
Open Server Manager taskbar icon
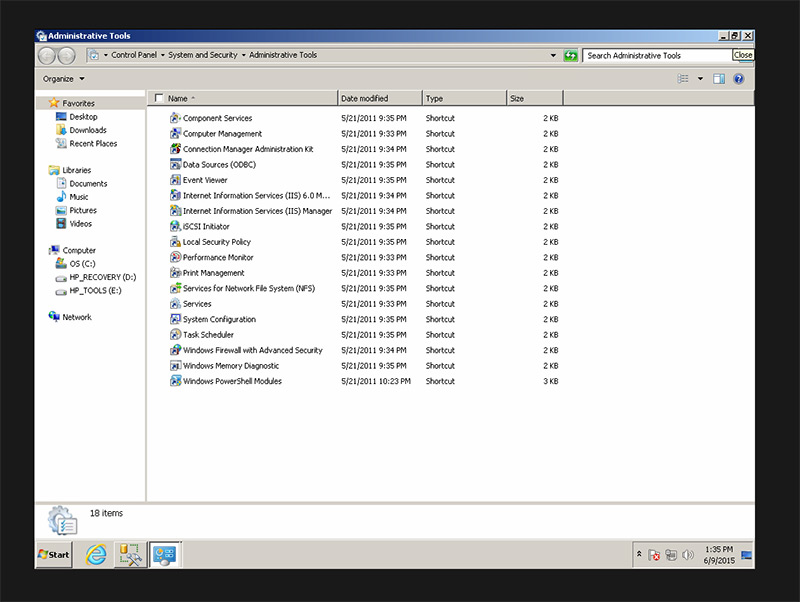coord(130,555)
